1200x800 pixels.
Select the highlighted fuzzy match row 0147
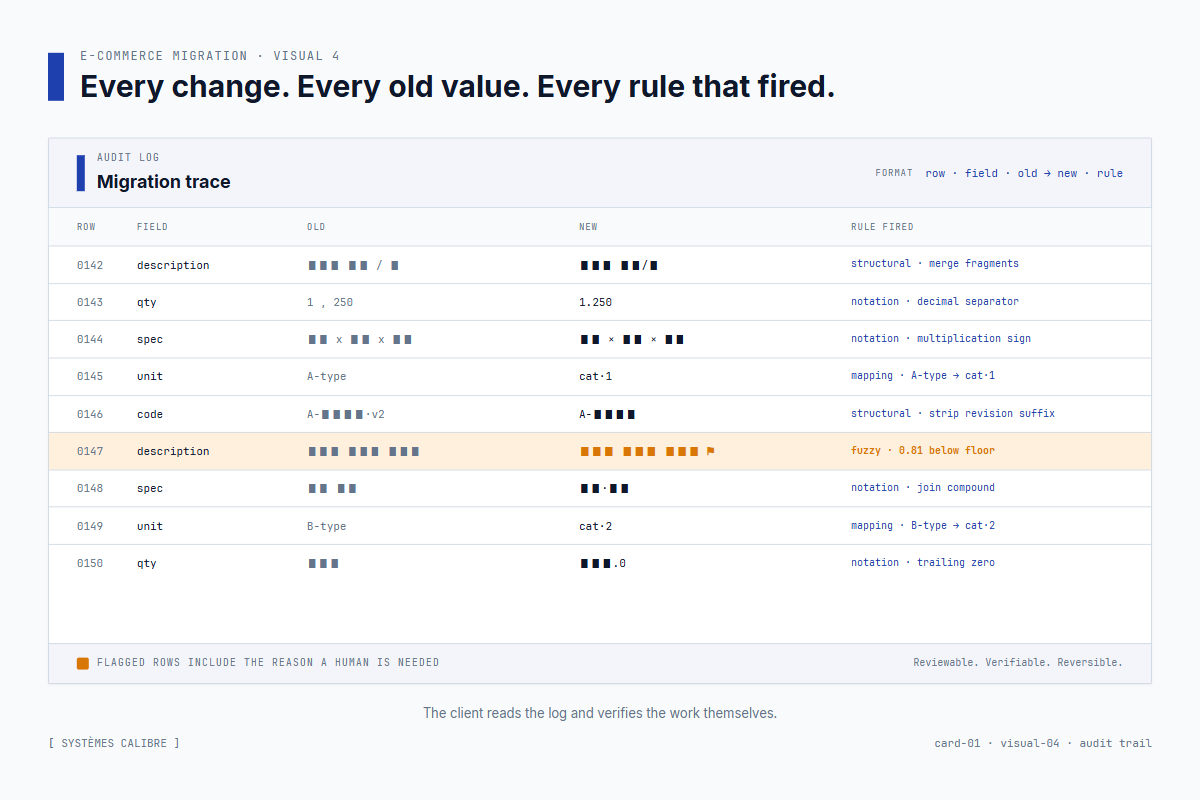point(600,451)
